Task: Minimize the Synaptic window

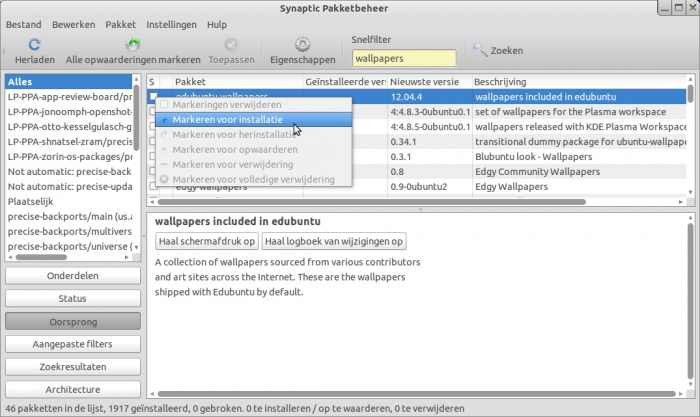Action: click(x=665, y=8)
